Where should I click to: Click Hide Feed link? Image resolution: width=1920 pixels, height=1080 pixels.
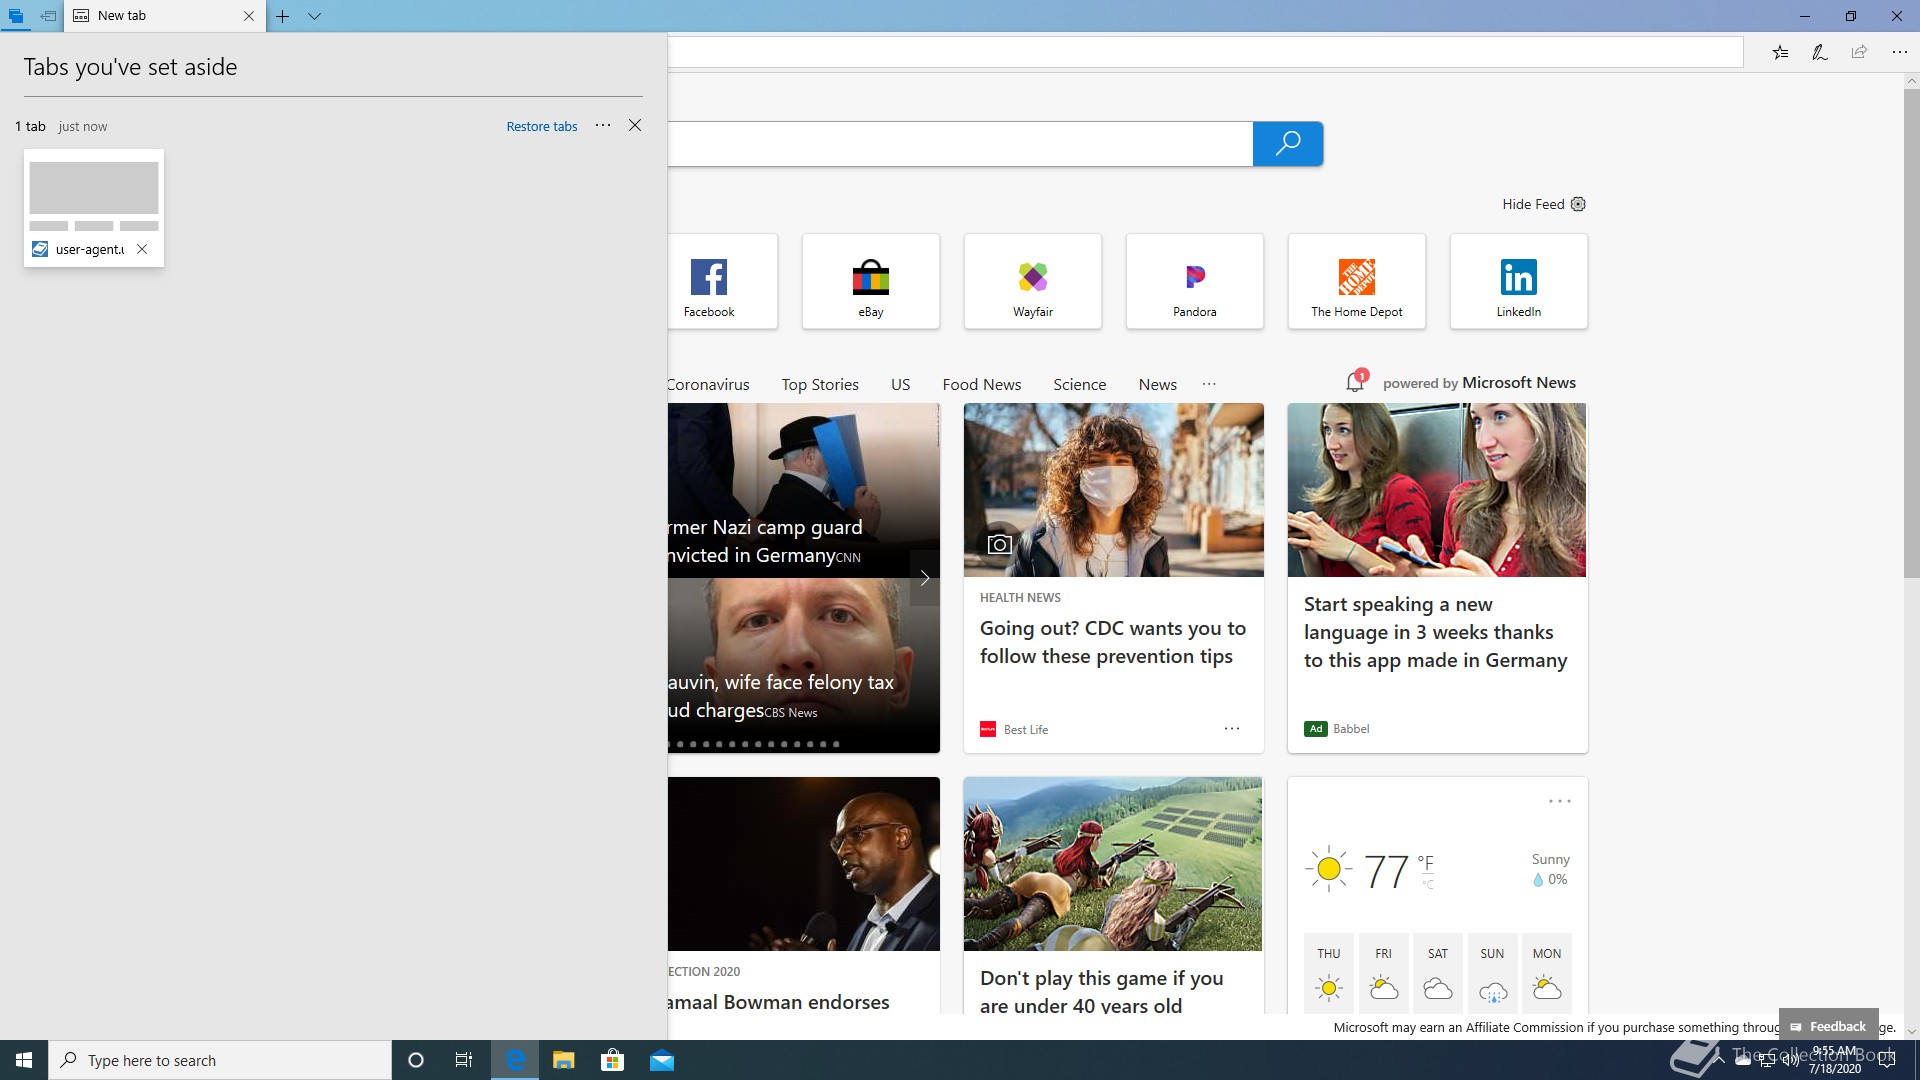[x=1533, y=204]
